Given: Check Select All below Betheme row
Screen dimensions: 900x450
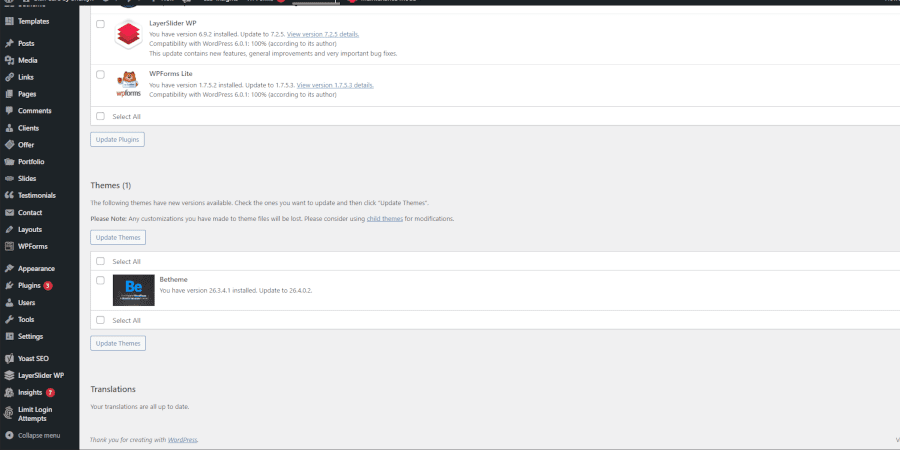Looking at the screenshot, I should [x=100, y=320].
